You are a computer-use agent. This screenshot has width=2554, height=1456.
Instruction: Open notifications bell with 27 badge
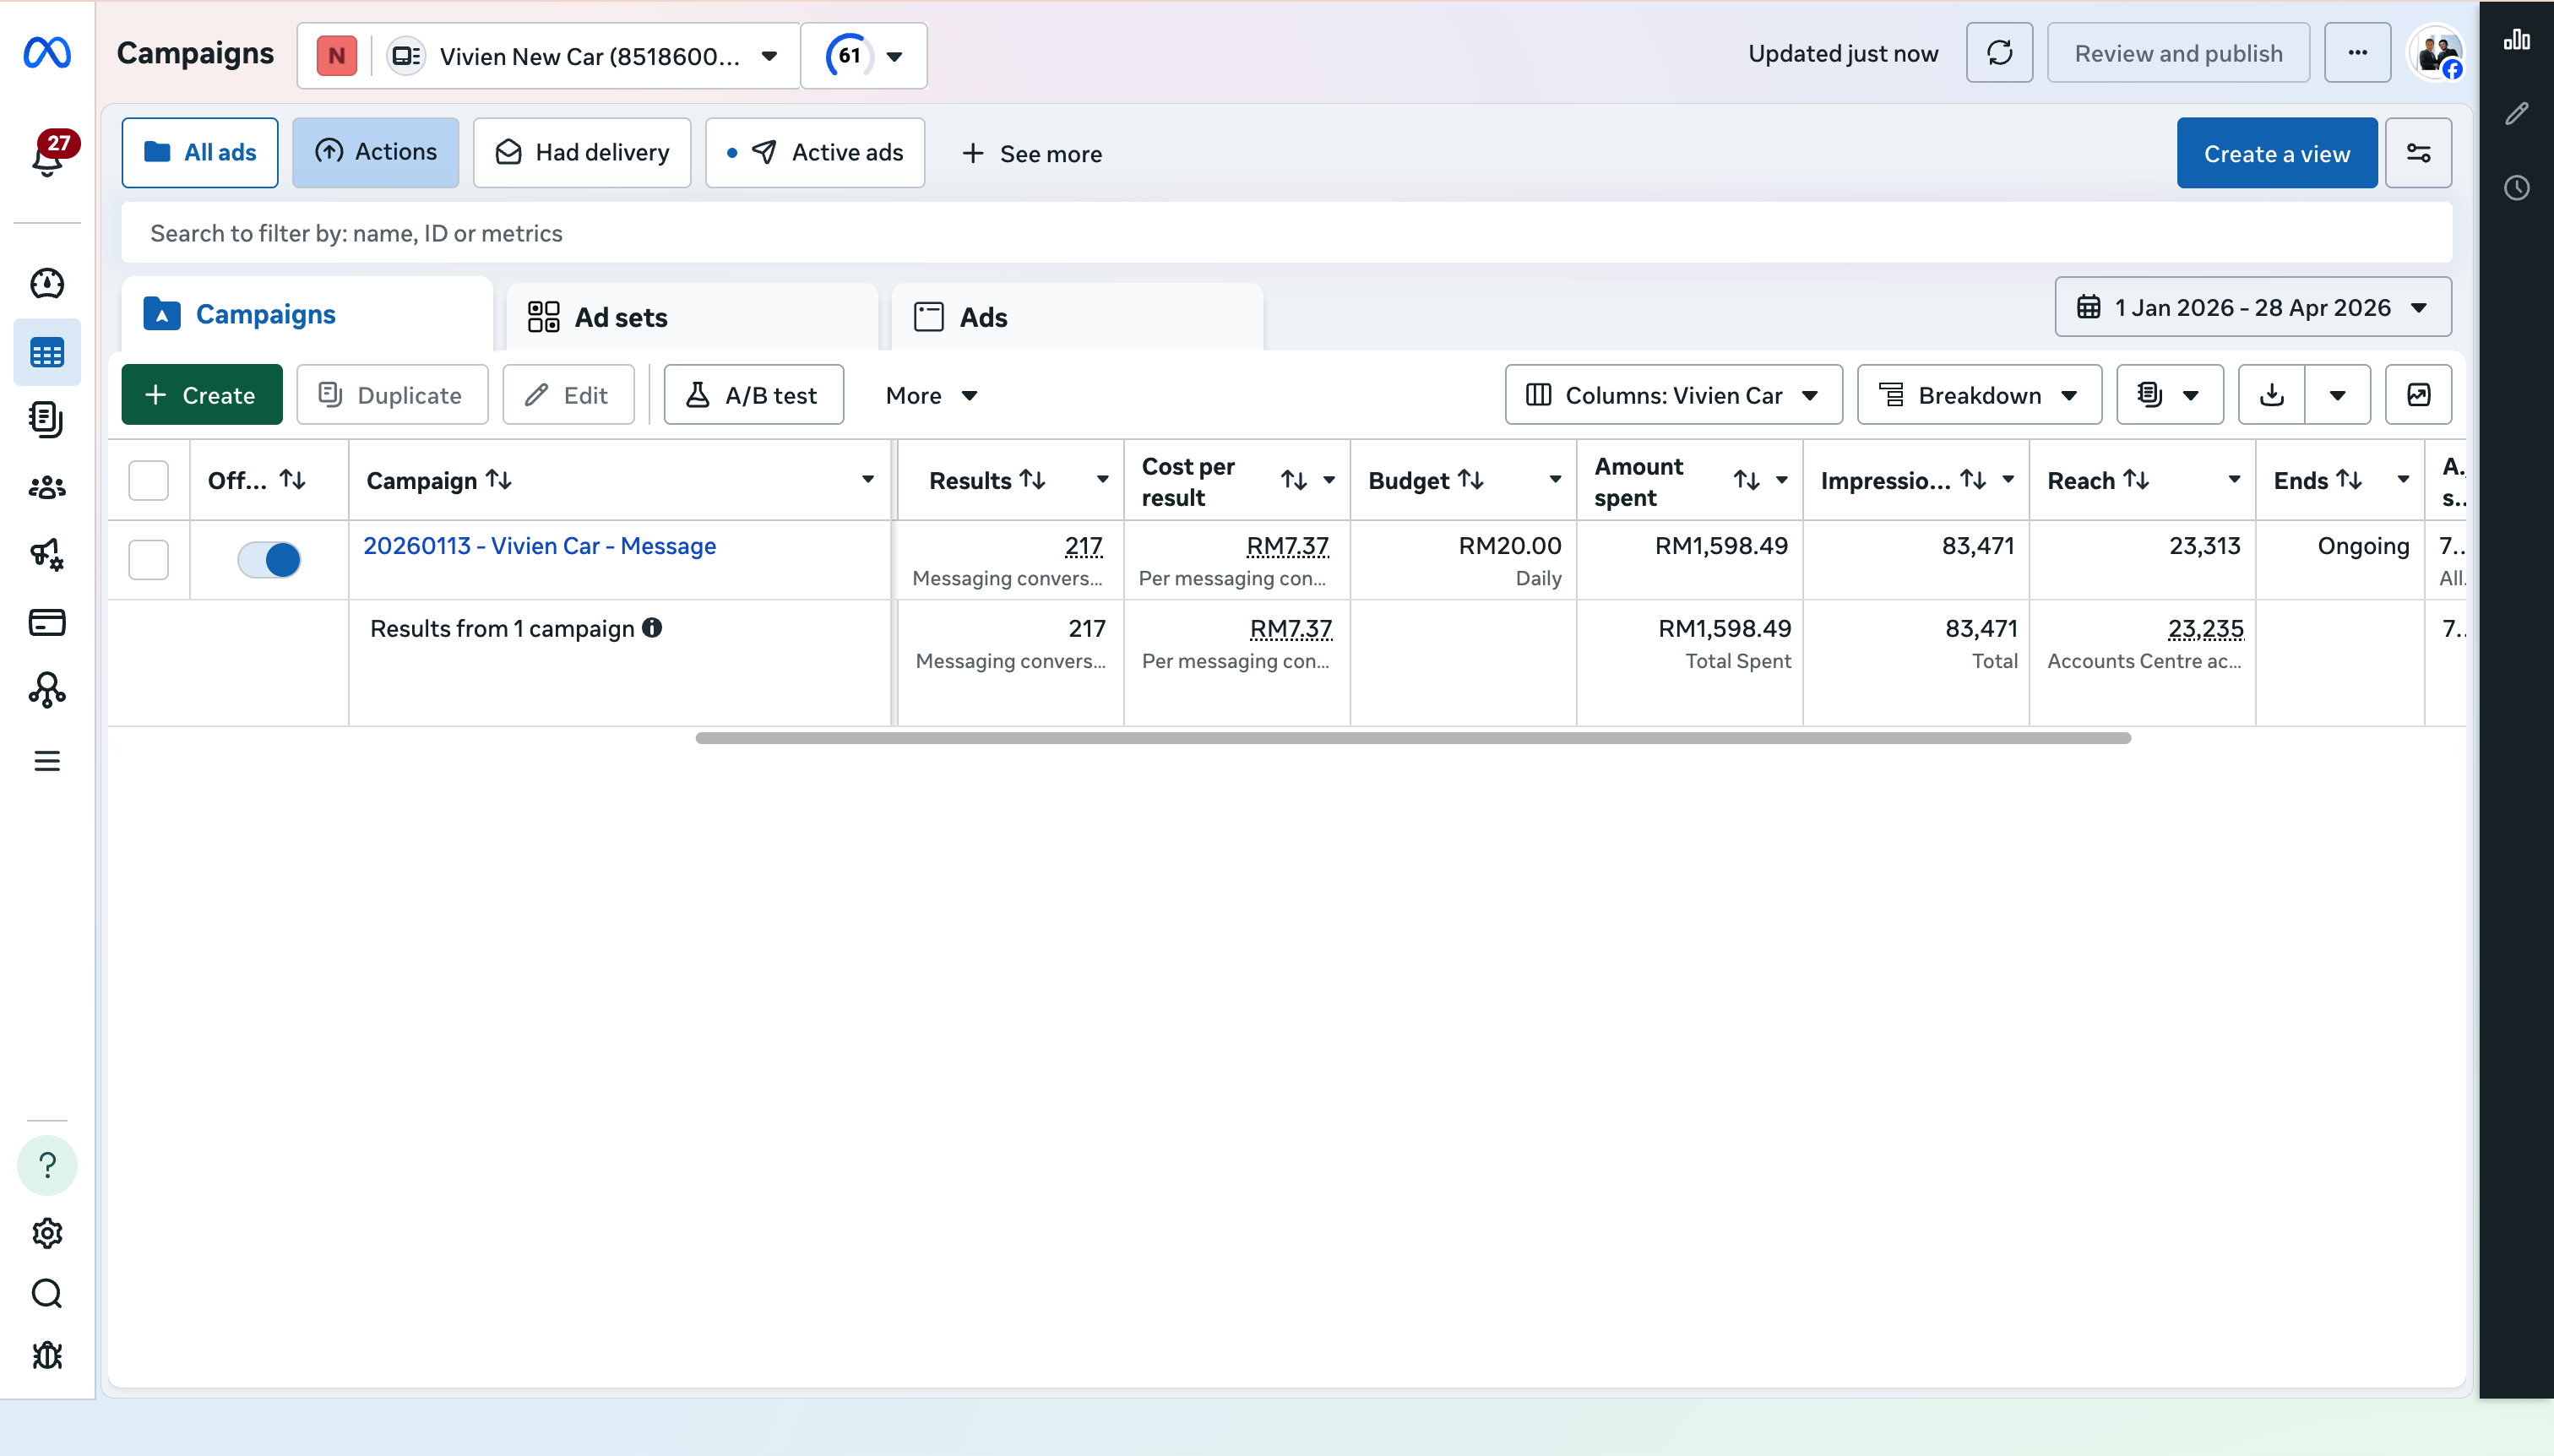[x=47, y=155]
